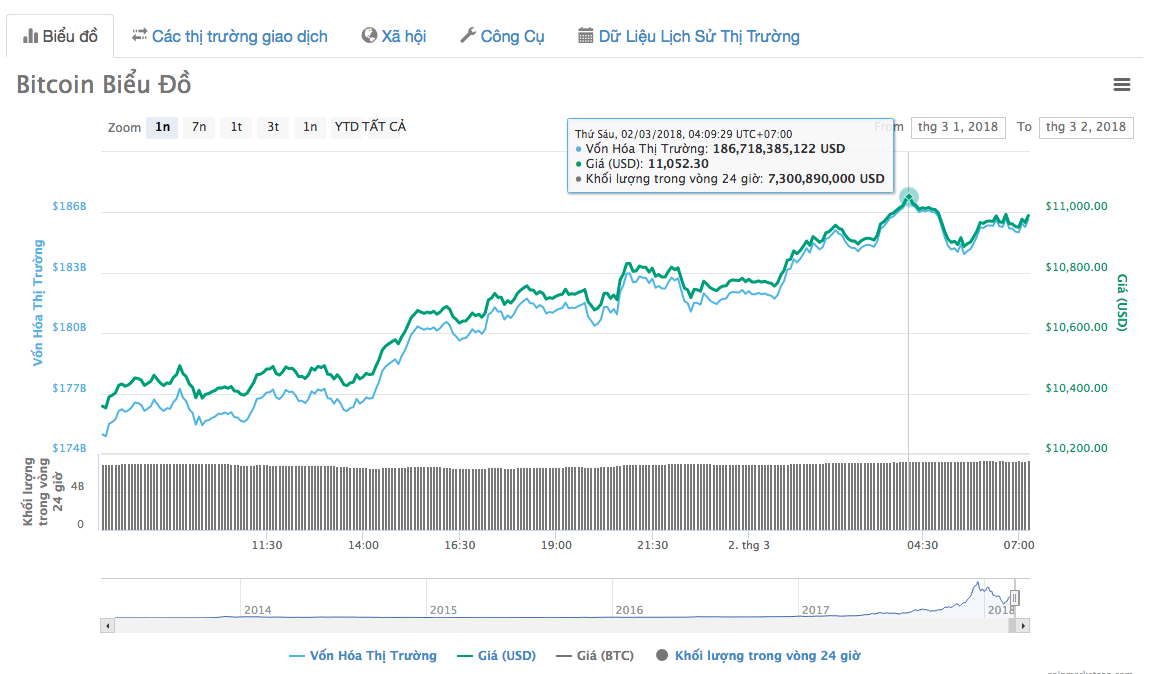Screen dimensions: 1164x674
Task: Click navigator scroll right arrow
Action: [1023, 626]
